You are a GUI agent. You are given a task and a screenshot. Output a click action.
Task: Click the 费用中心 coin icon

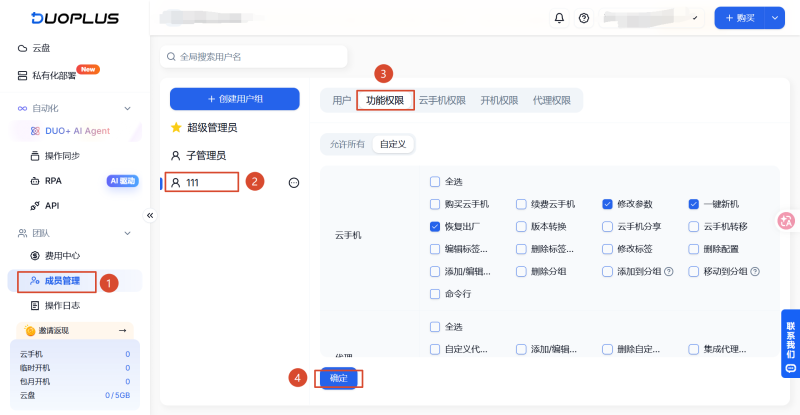pyautogui.click(x=35, y=256)
